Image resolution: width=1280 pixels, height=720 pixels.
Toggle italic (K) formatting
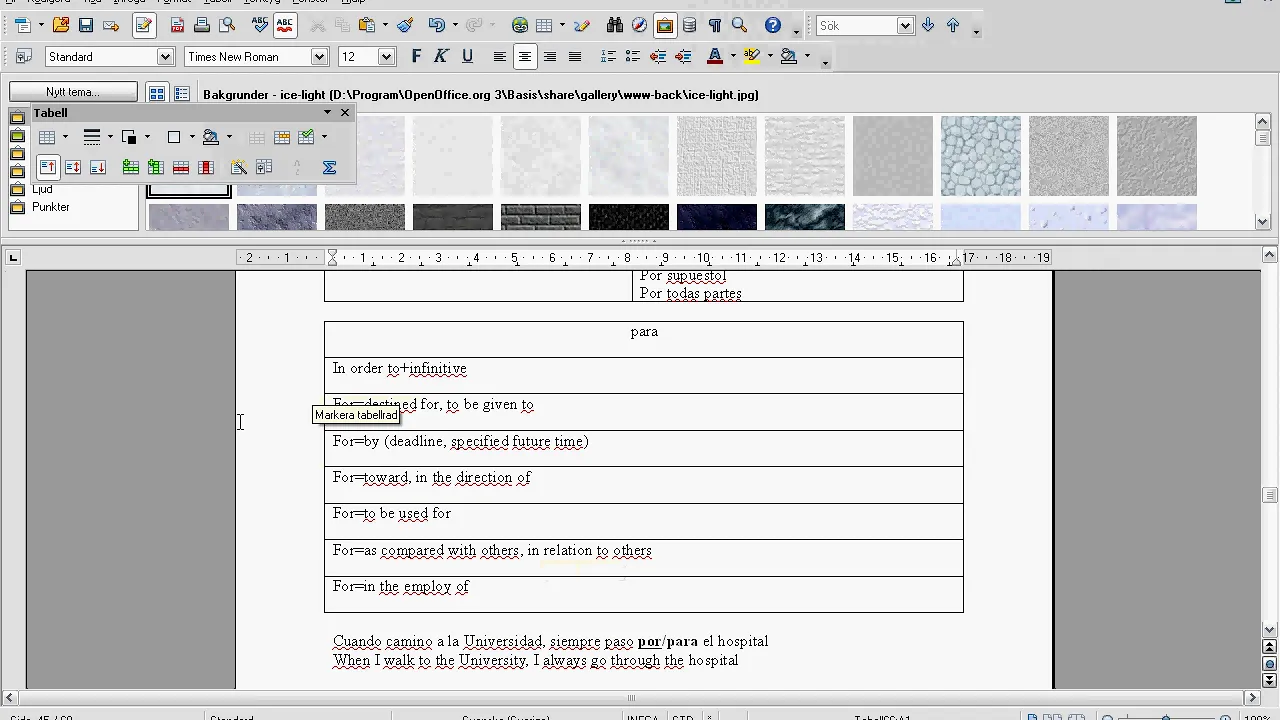[441, 57]
